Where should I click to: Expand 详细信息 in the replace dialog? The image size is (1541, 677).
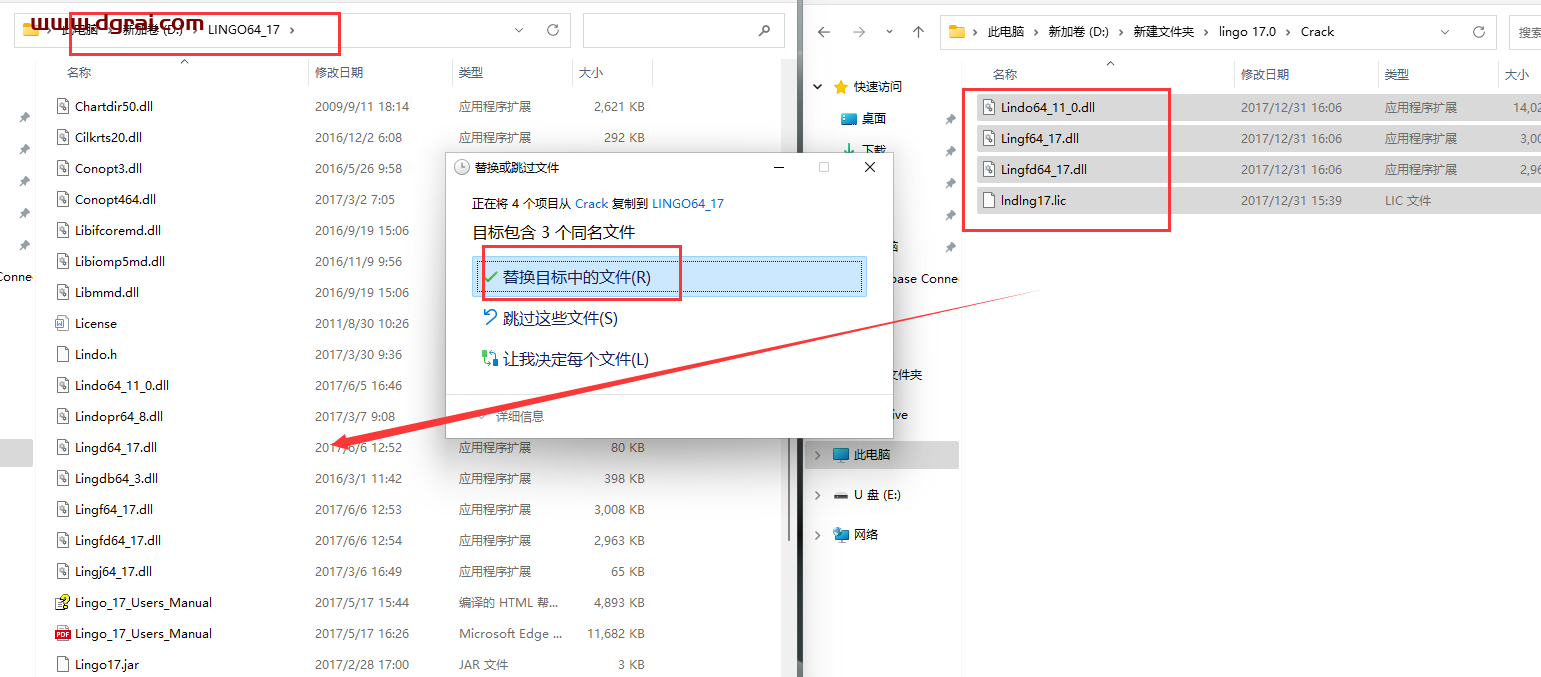(x=510, y=416)
